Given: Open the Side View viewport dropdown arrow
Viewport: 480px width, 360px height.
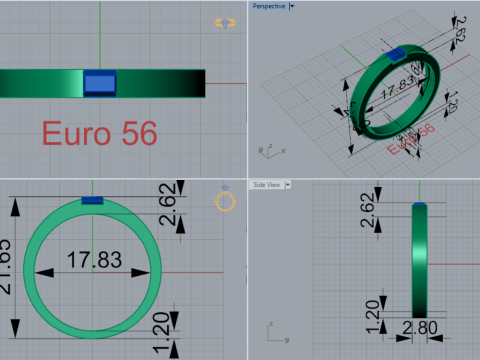Looking at the screenshot, I should (x=288, y=185).
